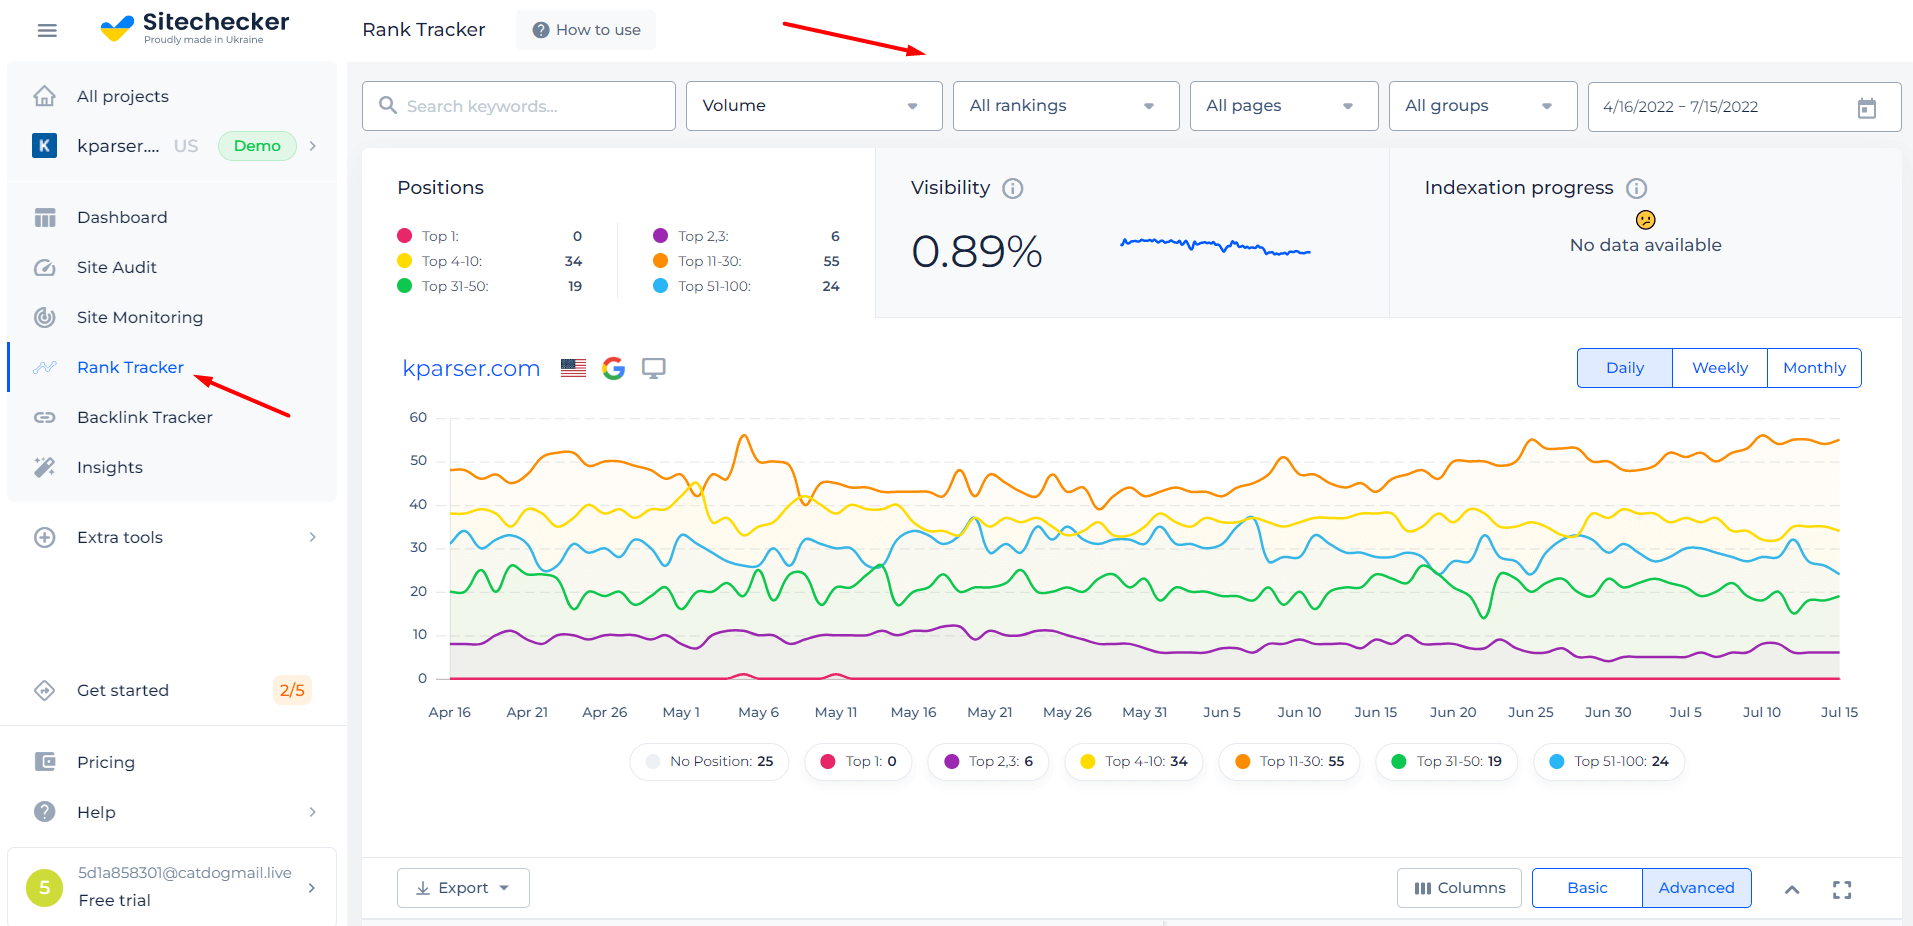This screenshot has width=1913, height=926.
Task: Collapse the panel with the up chevron
Action: click(1792, 889)
